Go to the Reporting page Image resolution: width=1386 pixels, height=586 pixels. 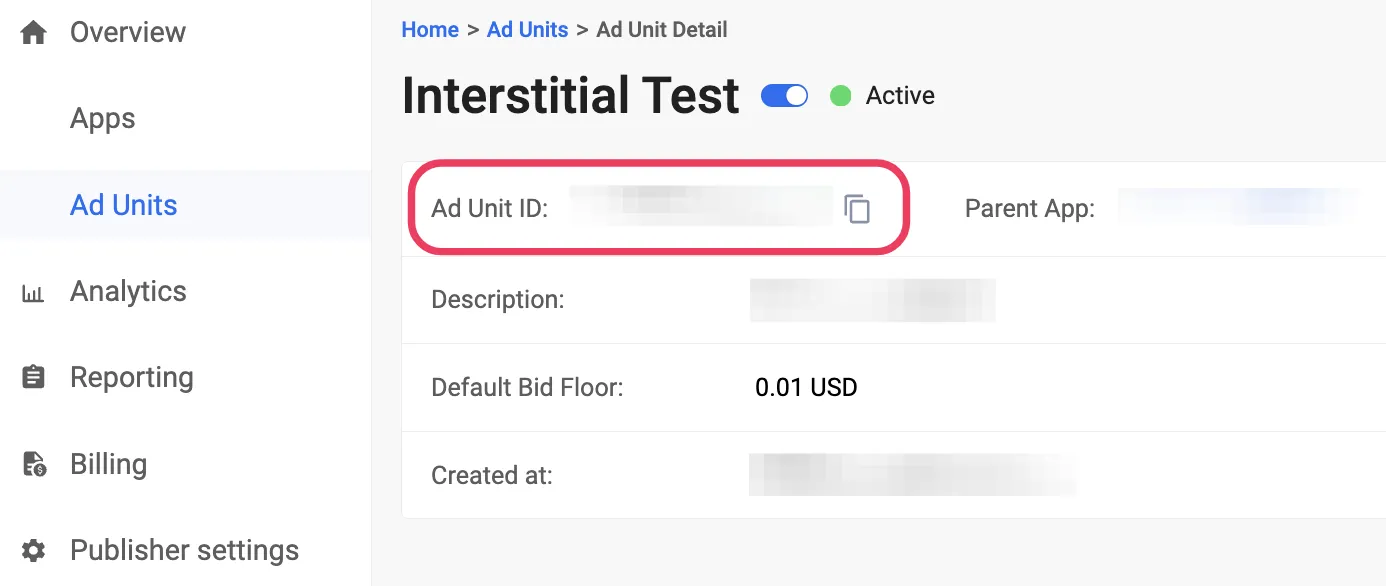pyautogui.click(x=131, y=377)
